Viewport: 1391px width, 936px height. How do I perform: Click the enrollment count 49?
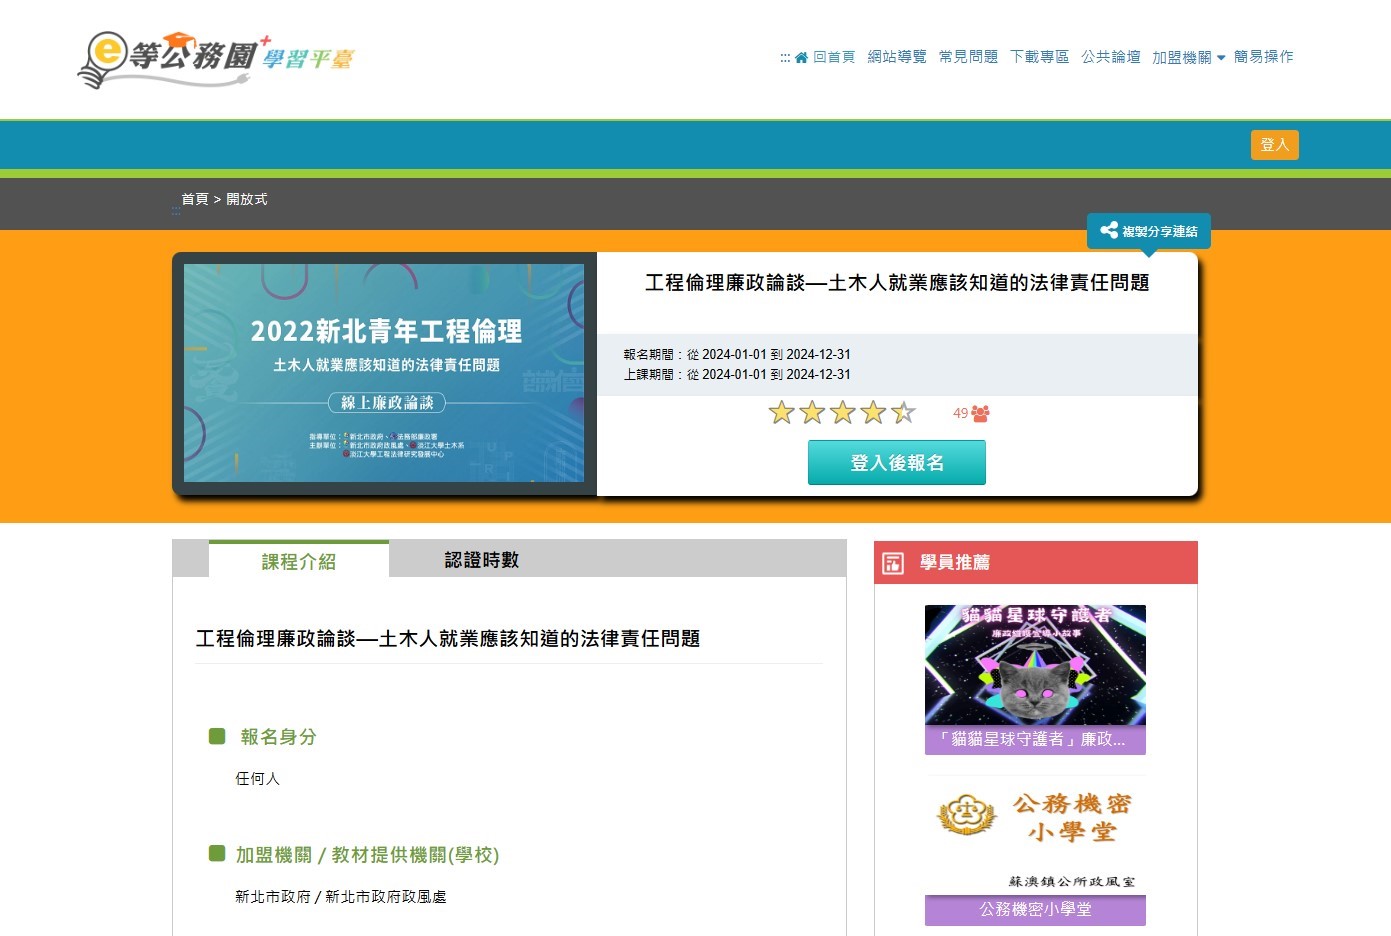click(960, 413)
